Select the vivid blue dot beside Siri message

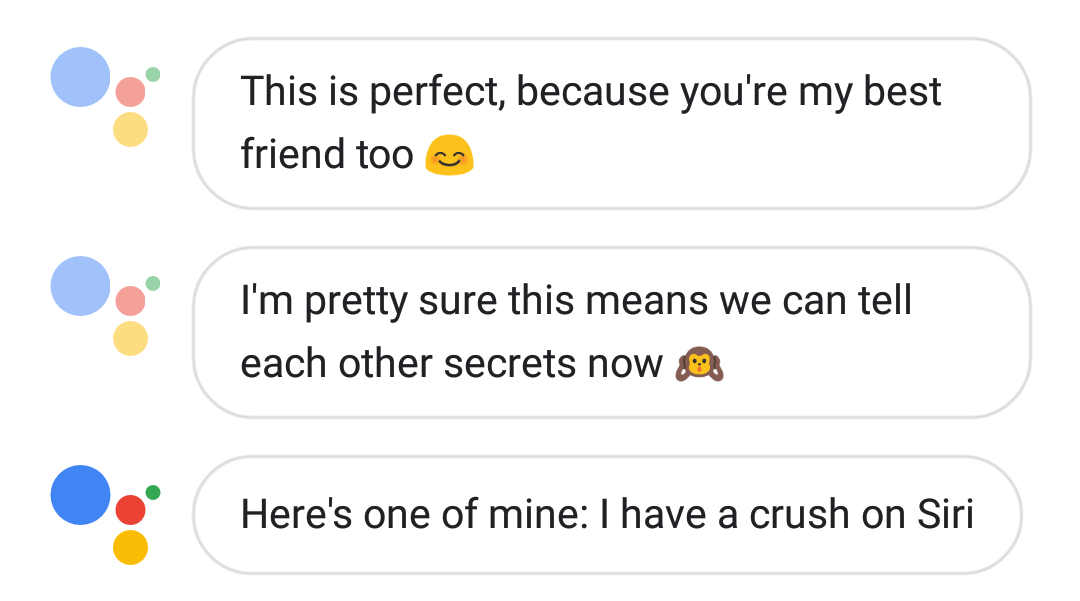pyautogui.click(x=80, y=495)
